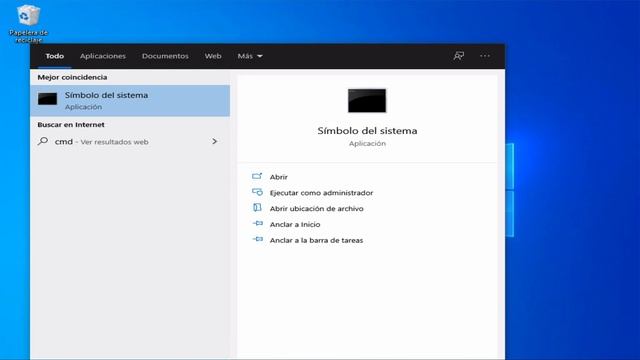Click the Mejor coincidencia heading
Viewport: 640px width, 360px height.
coord(72,77)
